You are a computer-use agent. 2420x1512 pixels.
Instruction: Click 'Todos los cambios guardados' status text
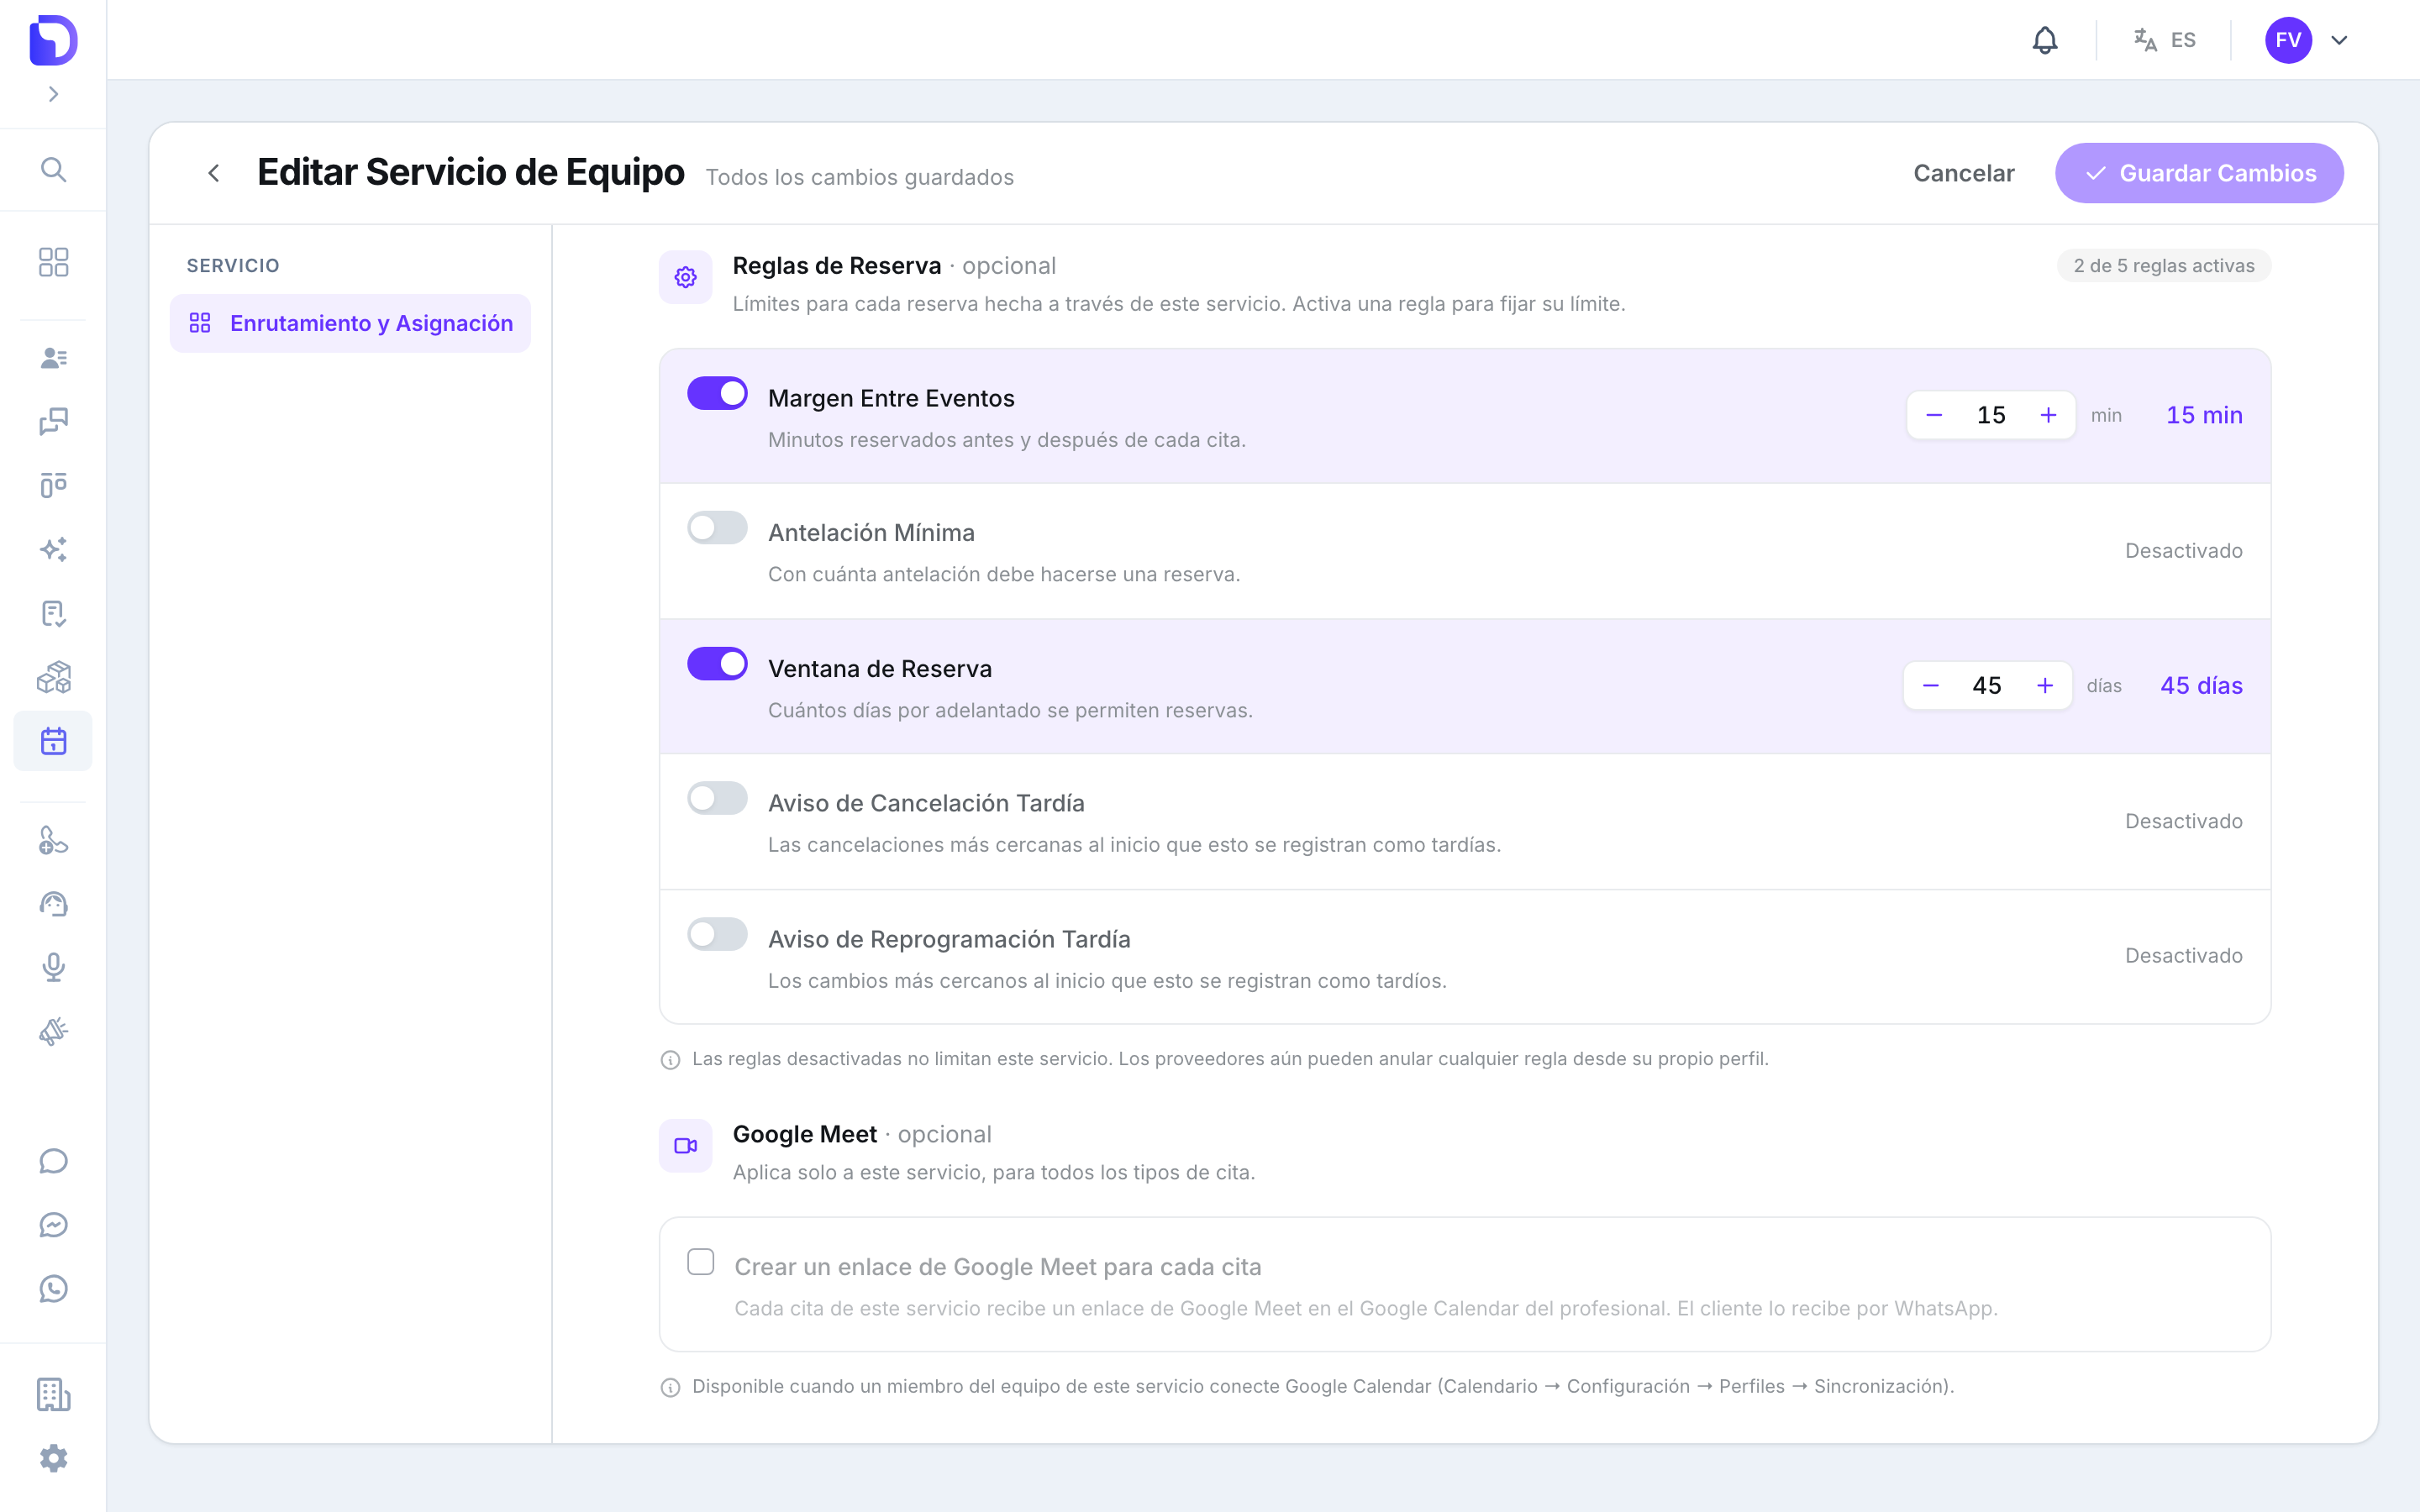pos(859,177)
